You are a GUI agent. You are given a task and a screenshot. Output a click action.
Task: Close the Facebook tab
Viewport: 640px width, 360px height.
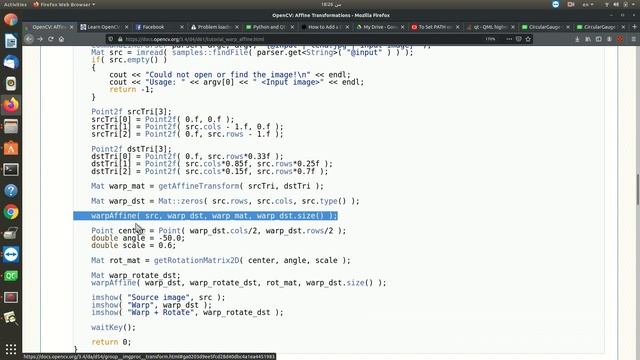coord(182,27)
